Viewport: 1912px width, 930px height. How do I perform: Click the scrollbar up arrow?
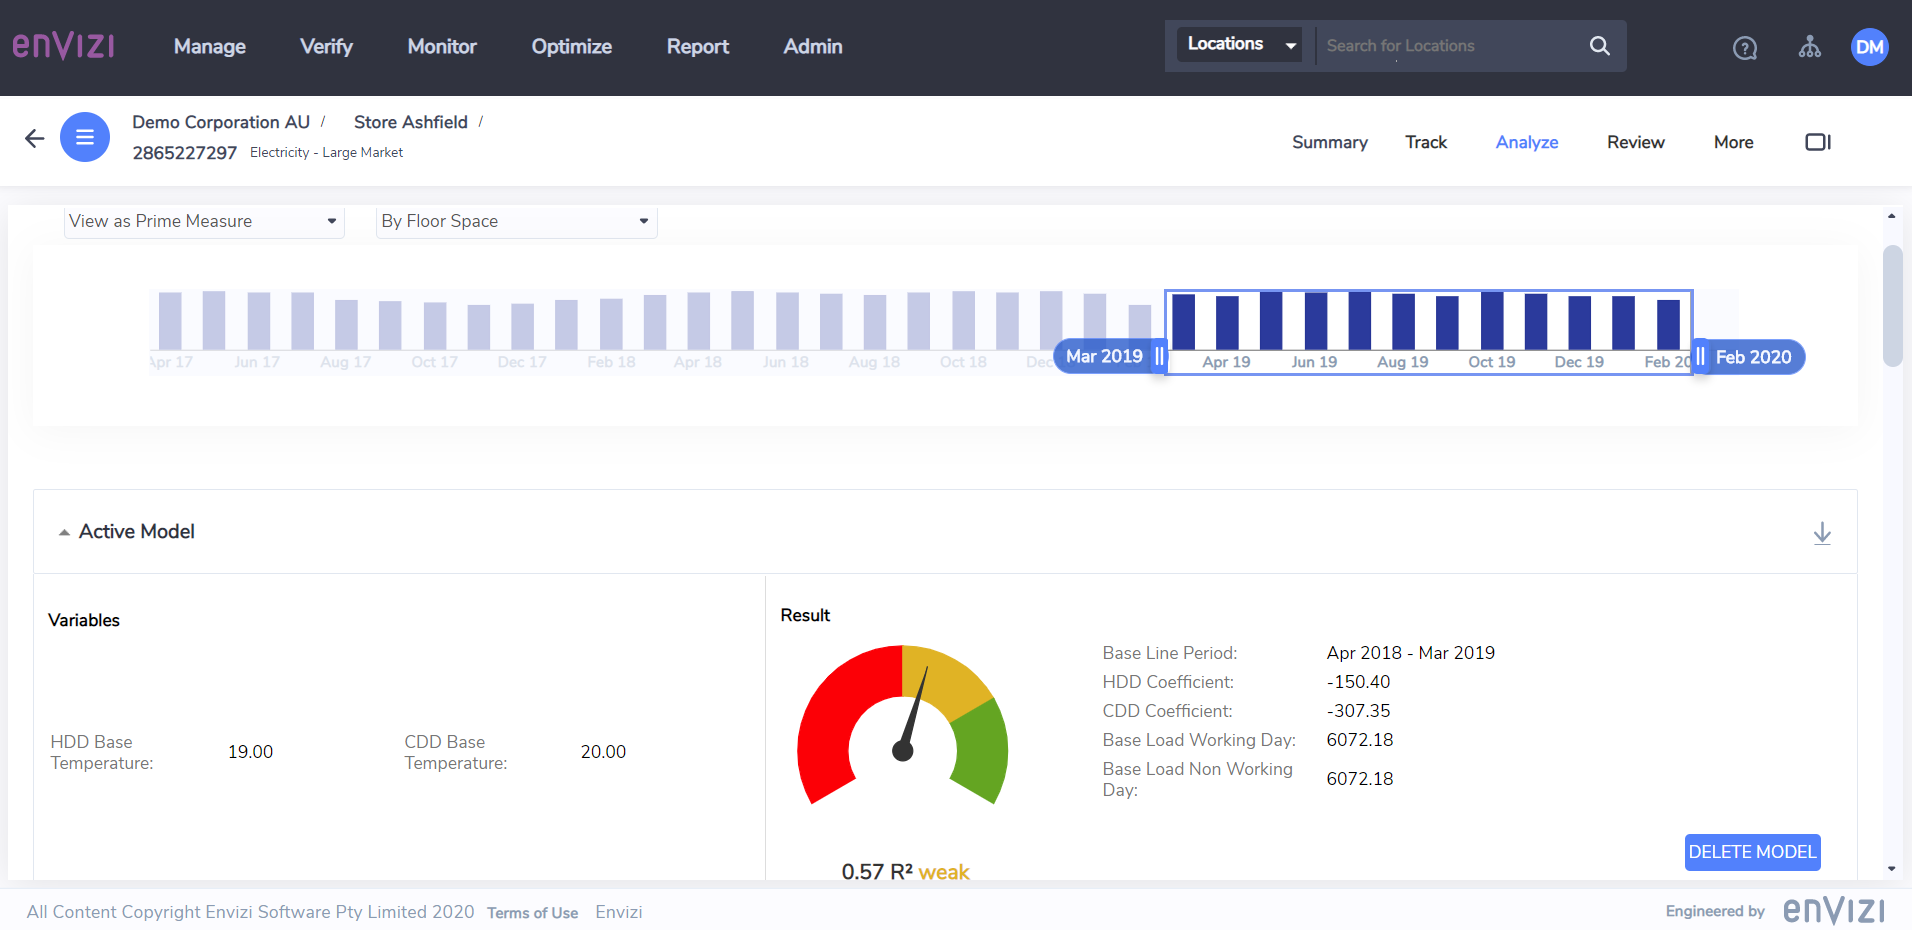coord(1892,216)
